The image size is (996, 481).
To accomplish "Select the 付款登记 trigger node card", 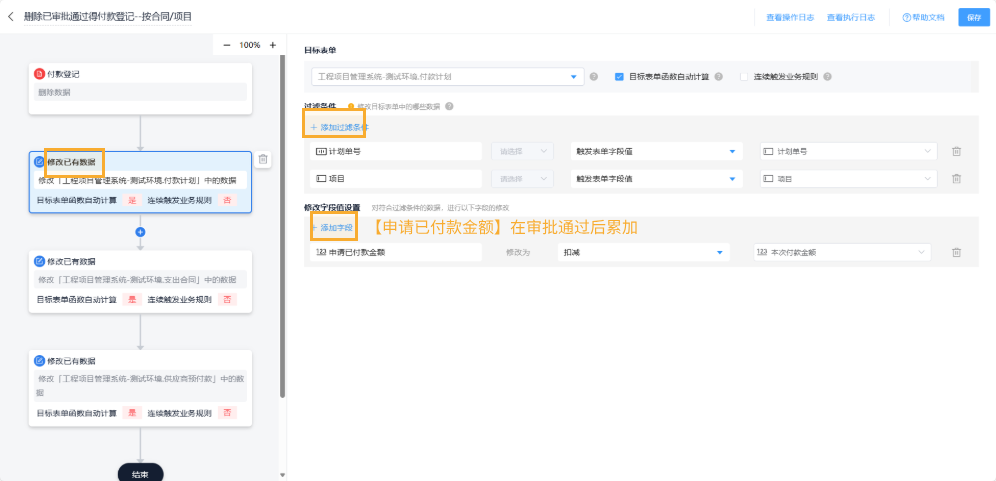I will coord(140,88).
